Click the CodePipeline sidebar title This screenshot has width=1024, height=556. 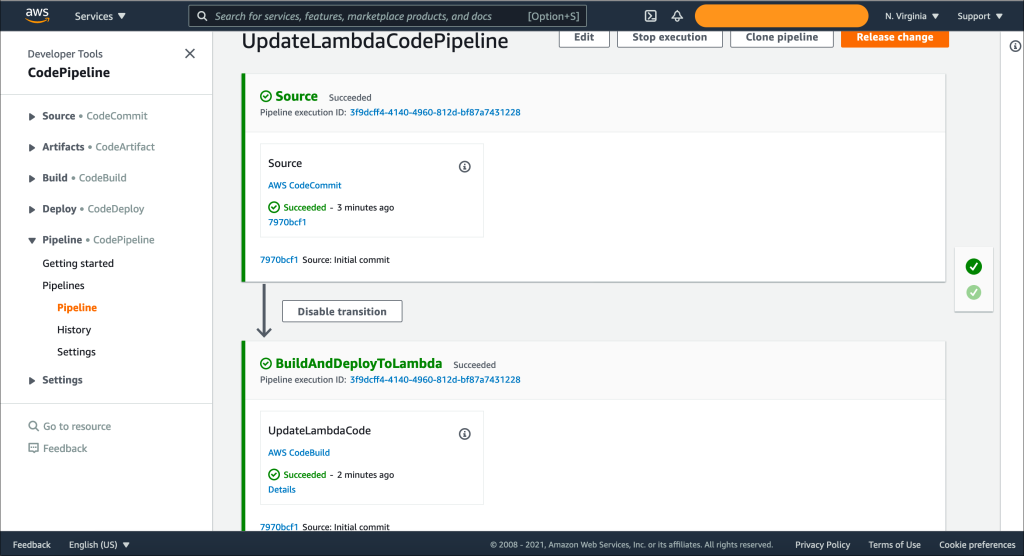(69, 73)
